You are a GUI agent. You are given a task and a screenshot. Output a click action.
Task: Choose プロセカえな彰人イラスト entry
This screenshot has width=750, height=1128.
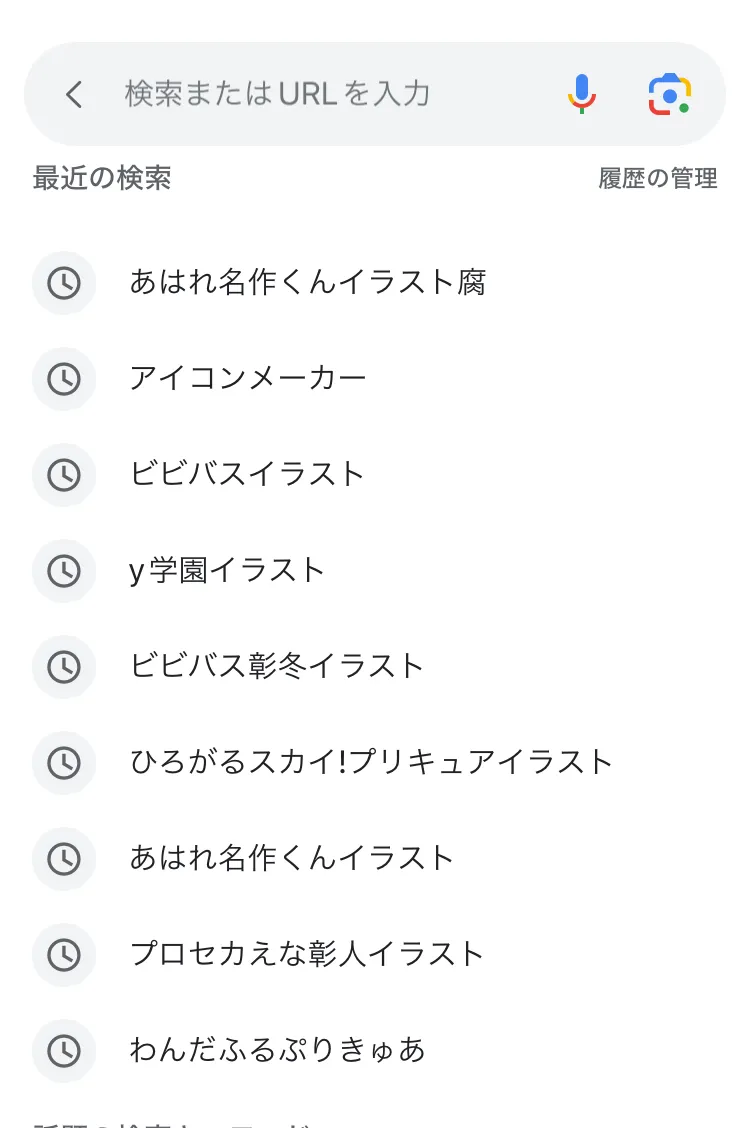click(375, 955)
